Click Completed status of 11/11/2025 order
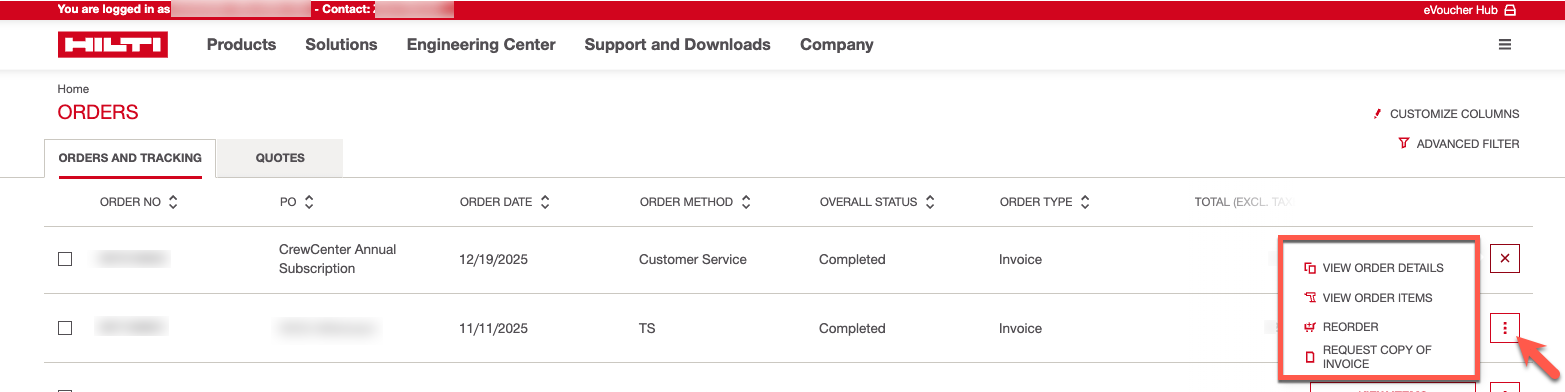Viewport: 1565px width, 392px height. 852,329
